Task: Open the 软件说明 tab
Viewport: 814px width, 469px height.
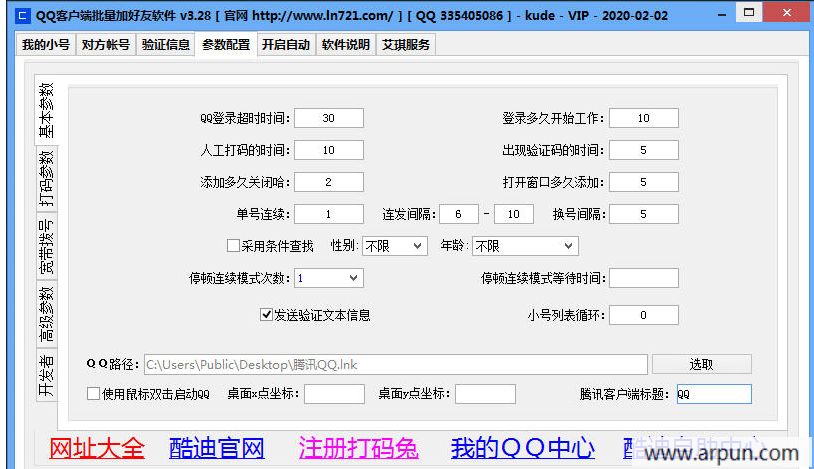Action: click(346, 45)
